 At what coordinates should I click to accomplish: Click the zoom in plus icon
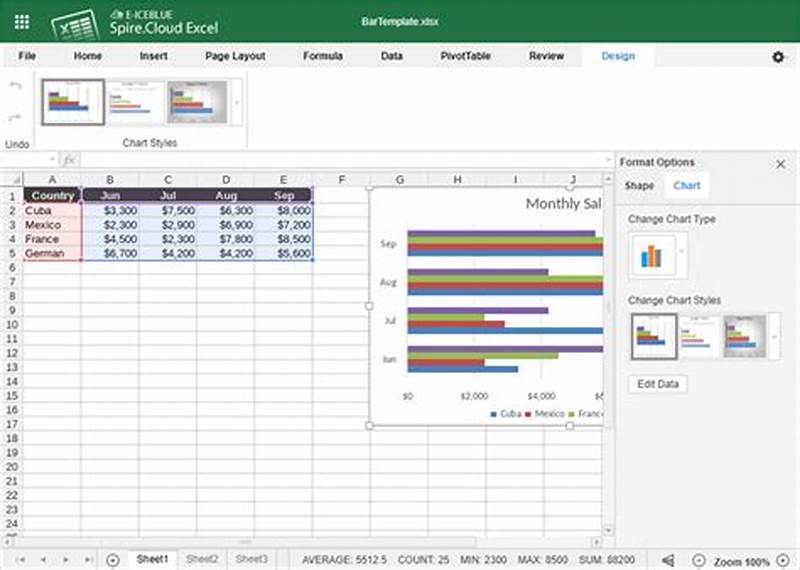783,561
